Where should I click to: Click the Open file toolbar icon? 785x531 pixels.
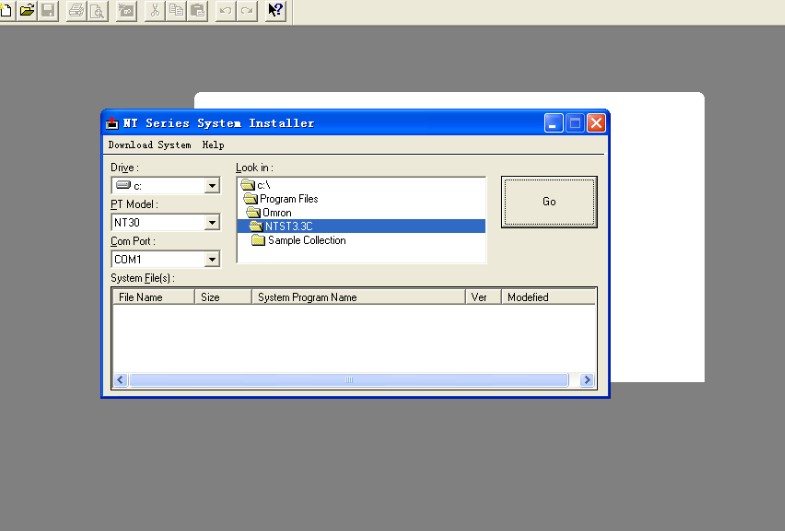click(25, 11)
